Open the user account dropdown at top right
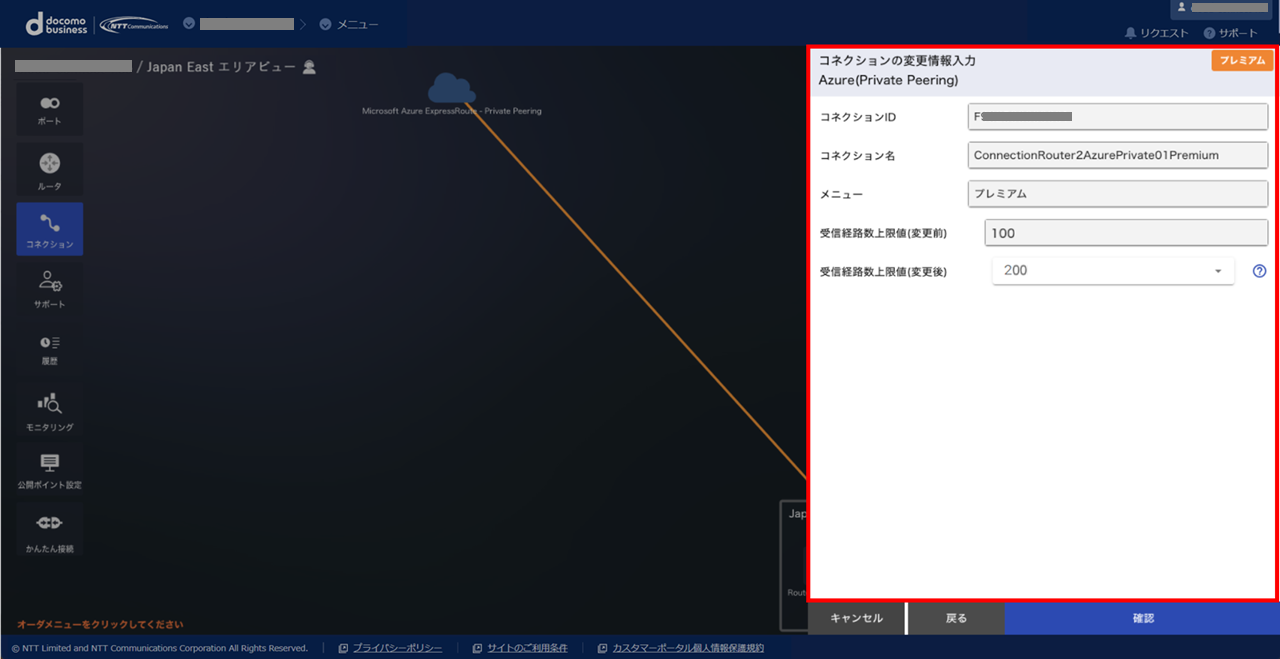1280x659 pixels. [1220, 8]
